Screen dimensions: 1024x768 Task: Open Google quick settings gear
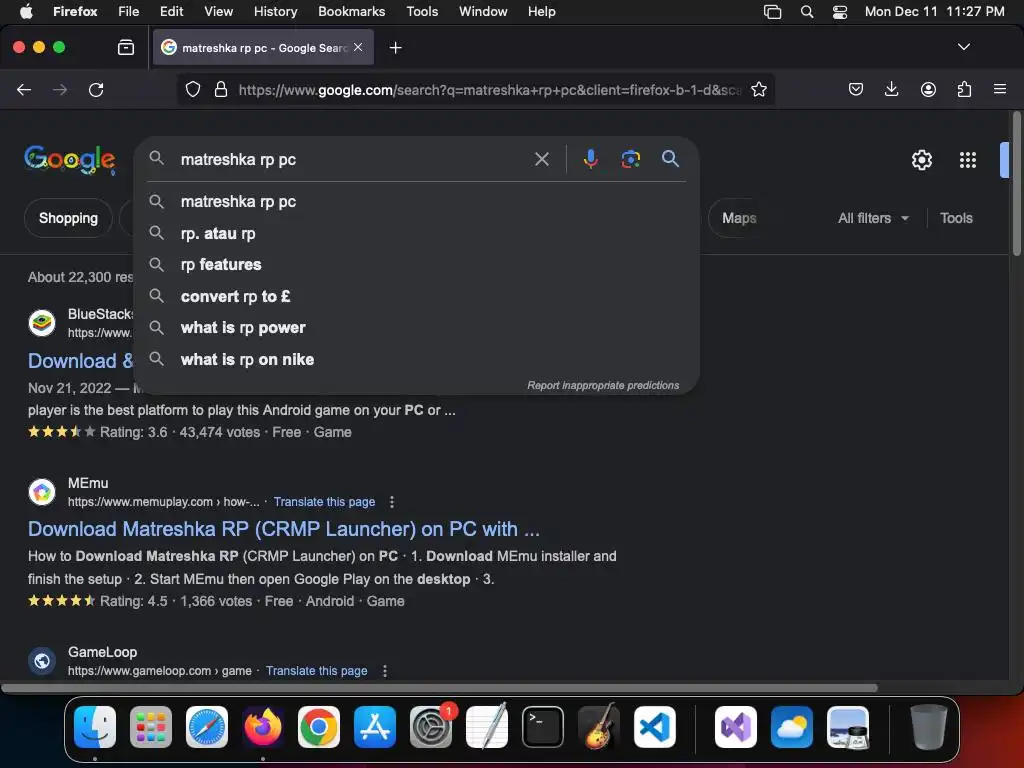point(921,160)
